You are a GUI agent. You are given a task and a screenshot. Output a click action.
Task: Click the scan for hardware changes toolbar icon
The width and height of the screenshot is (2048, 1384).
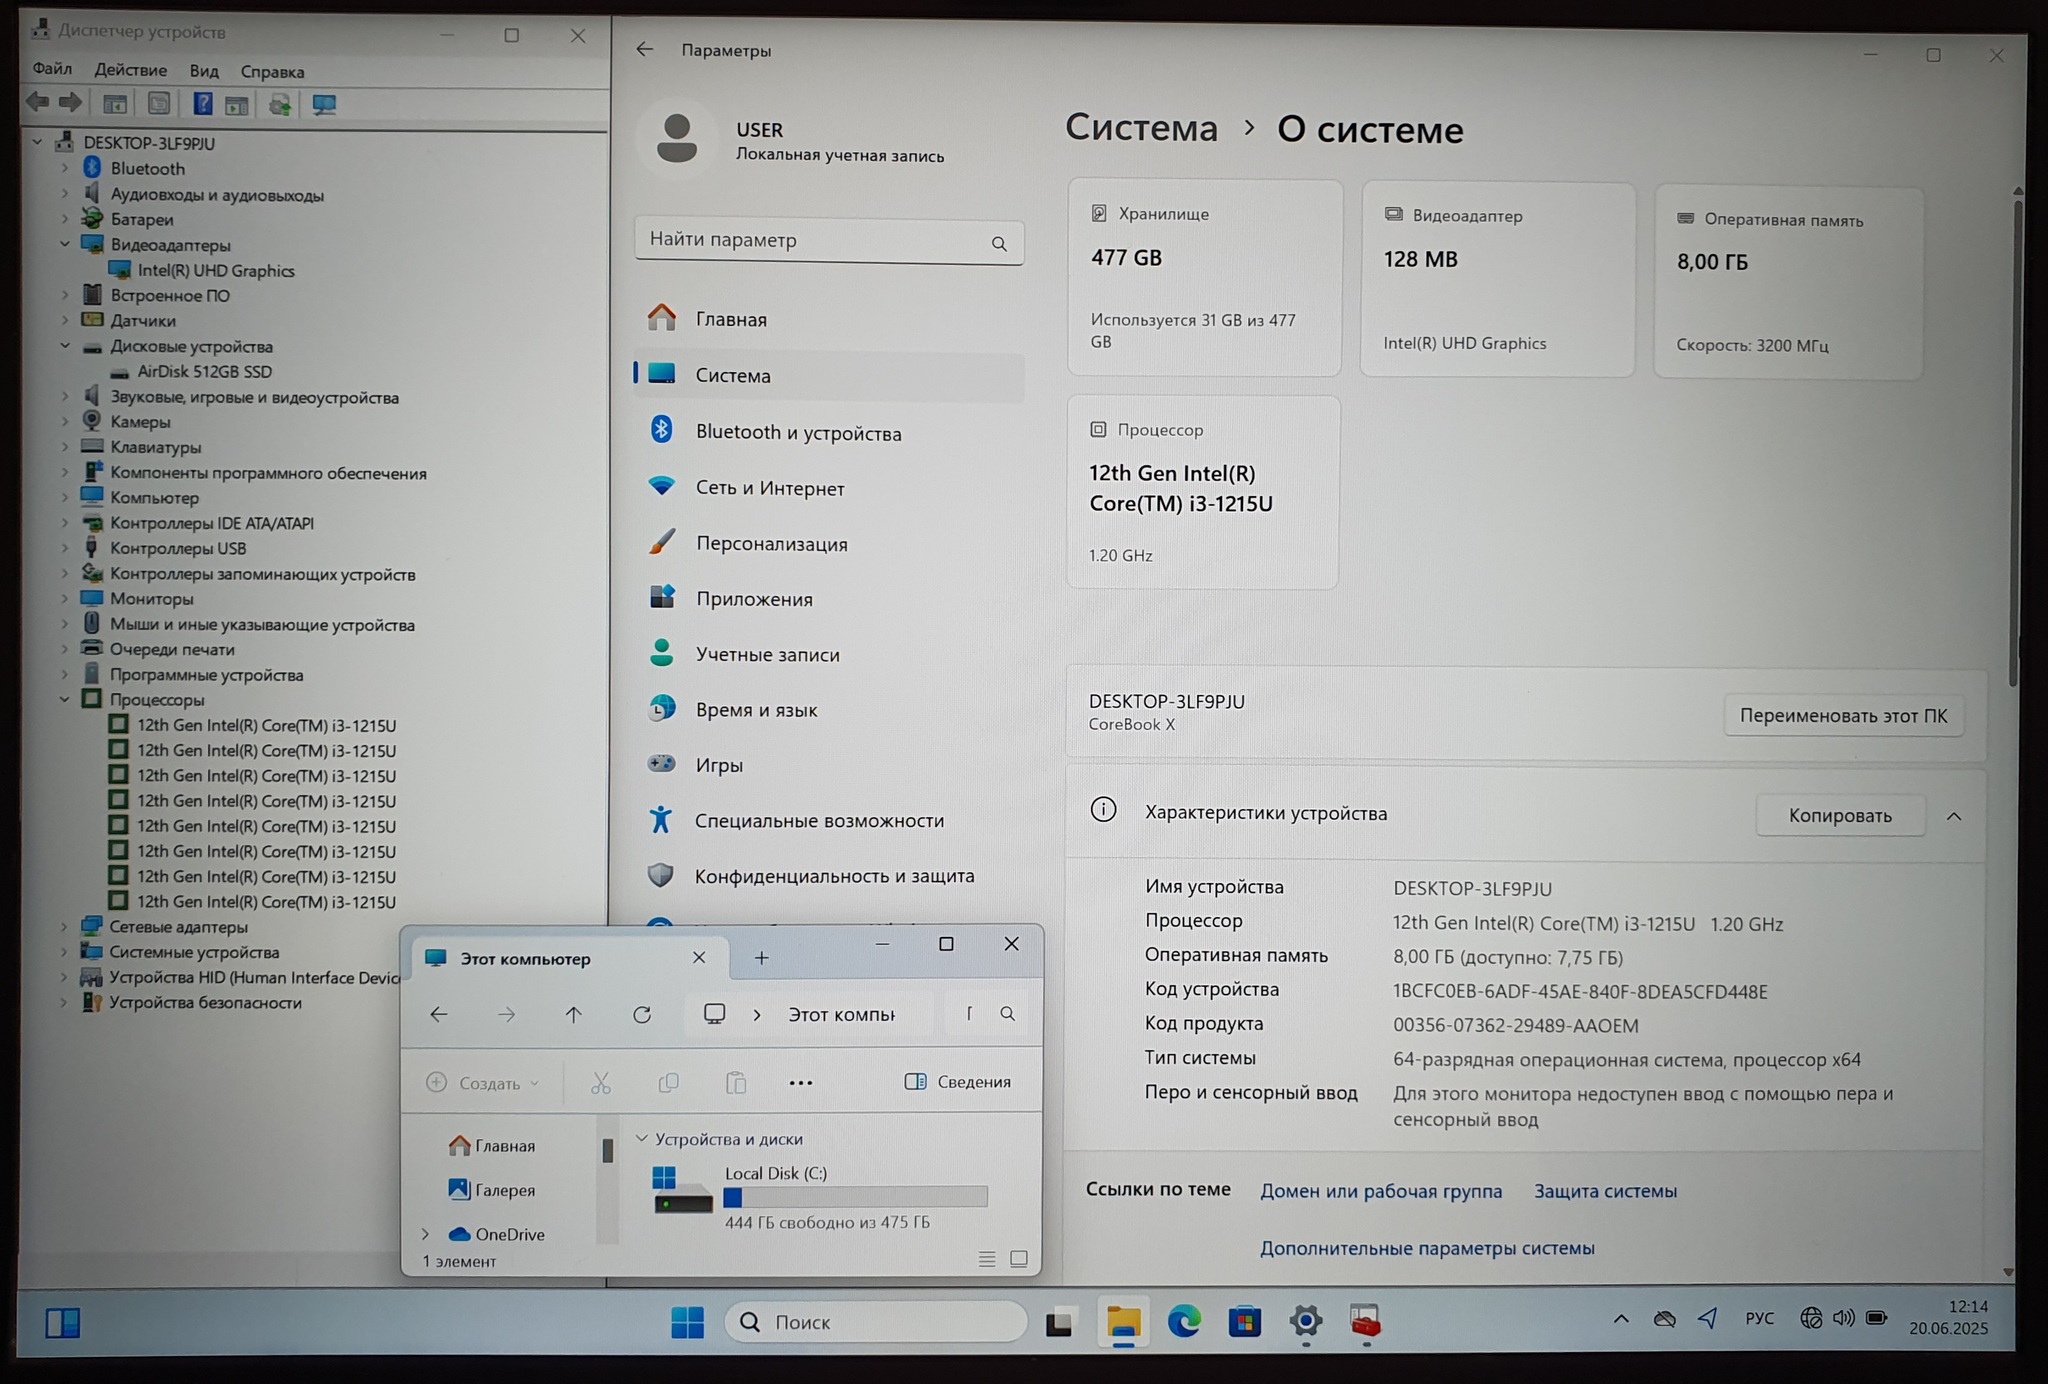pyautogui.click(x=323, y=104)
